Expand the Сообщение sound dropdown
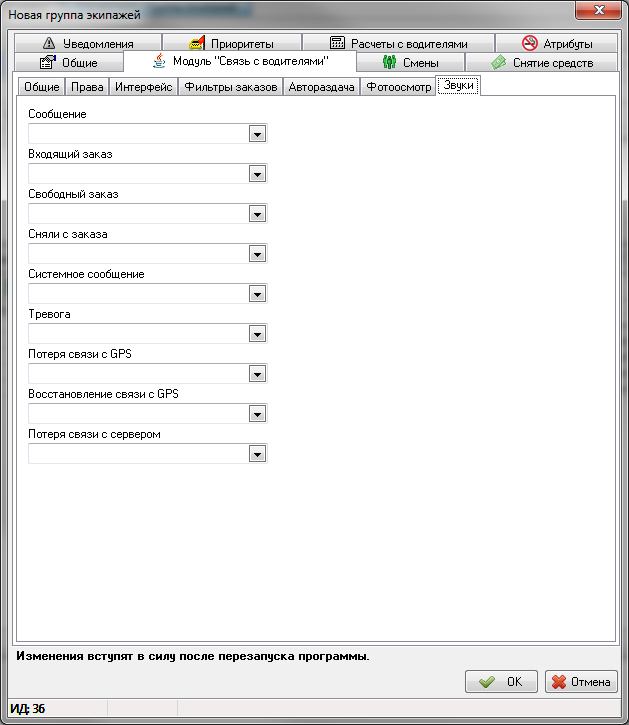629x725 pixels. (x=257, y=134)
